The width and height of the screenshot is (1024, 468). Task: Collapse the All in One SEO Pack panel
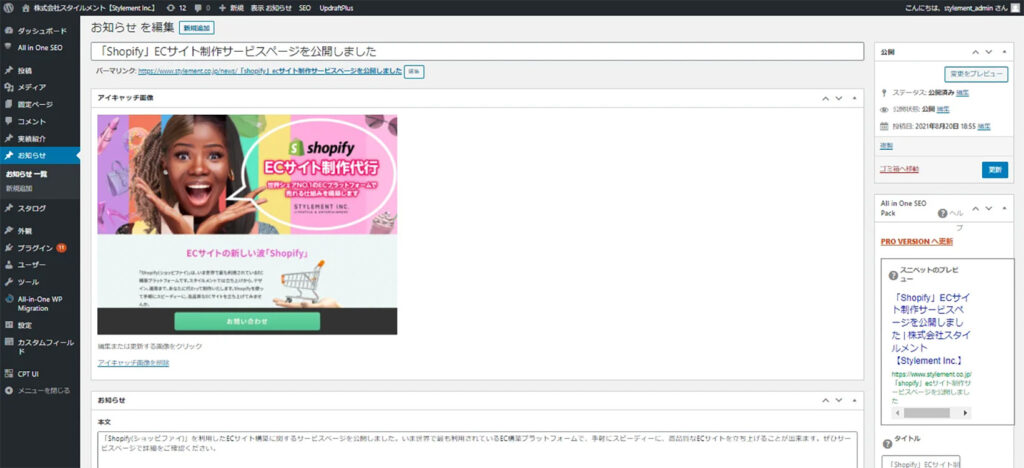[x=1004, y=208]
